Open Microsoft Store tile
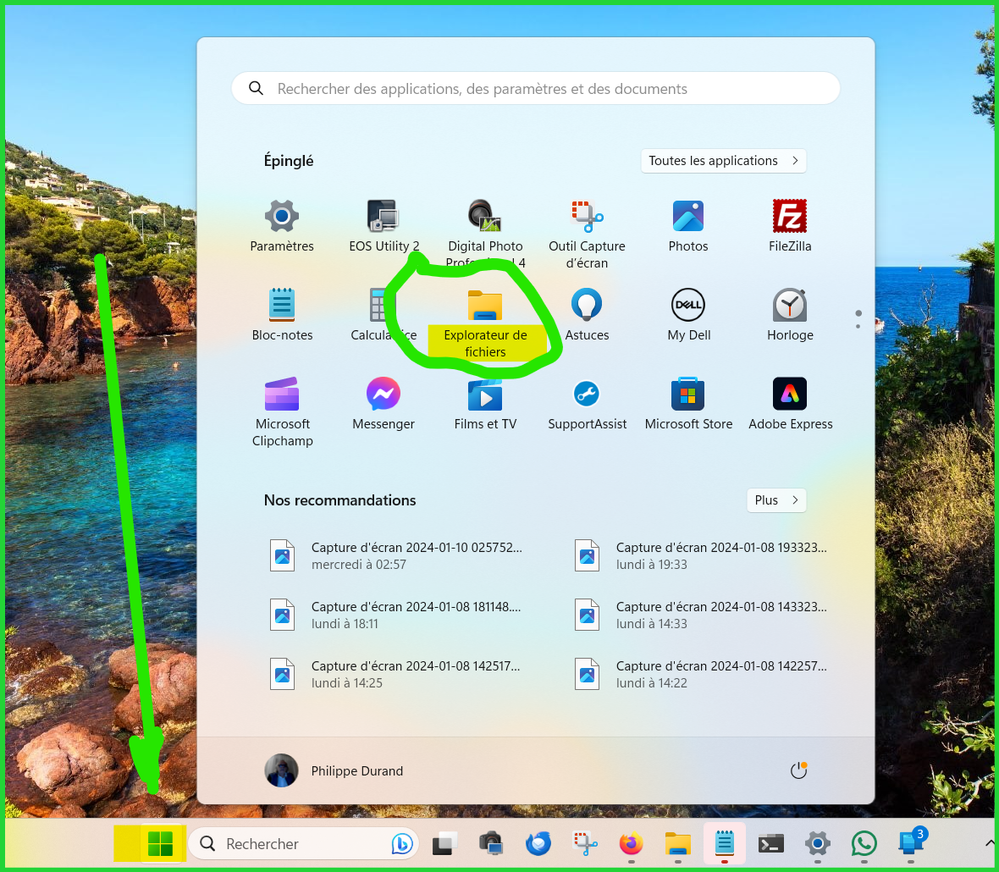This screenshot has width=999, height=872. tap(688, 404)
